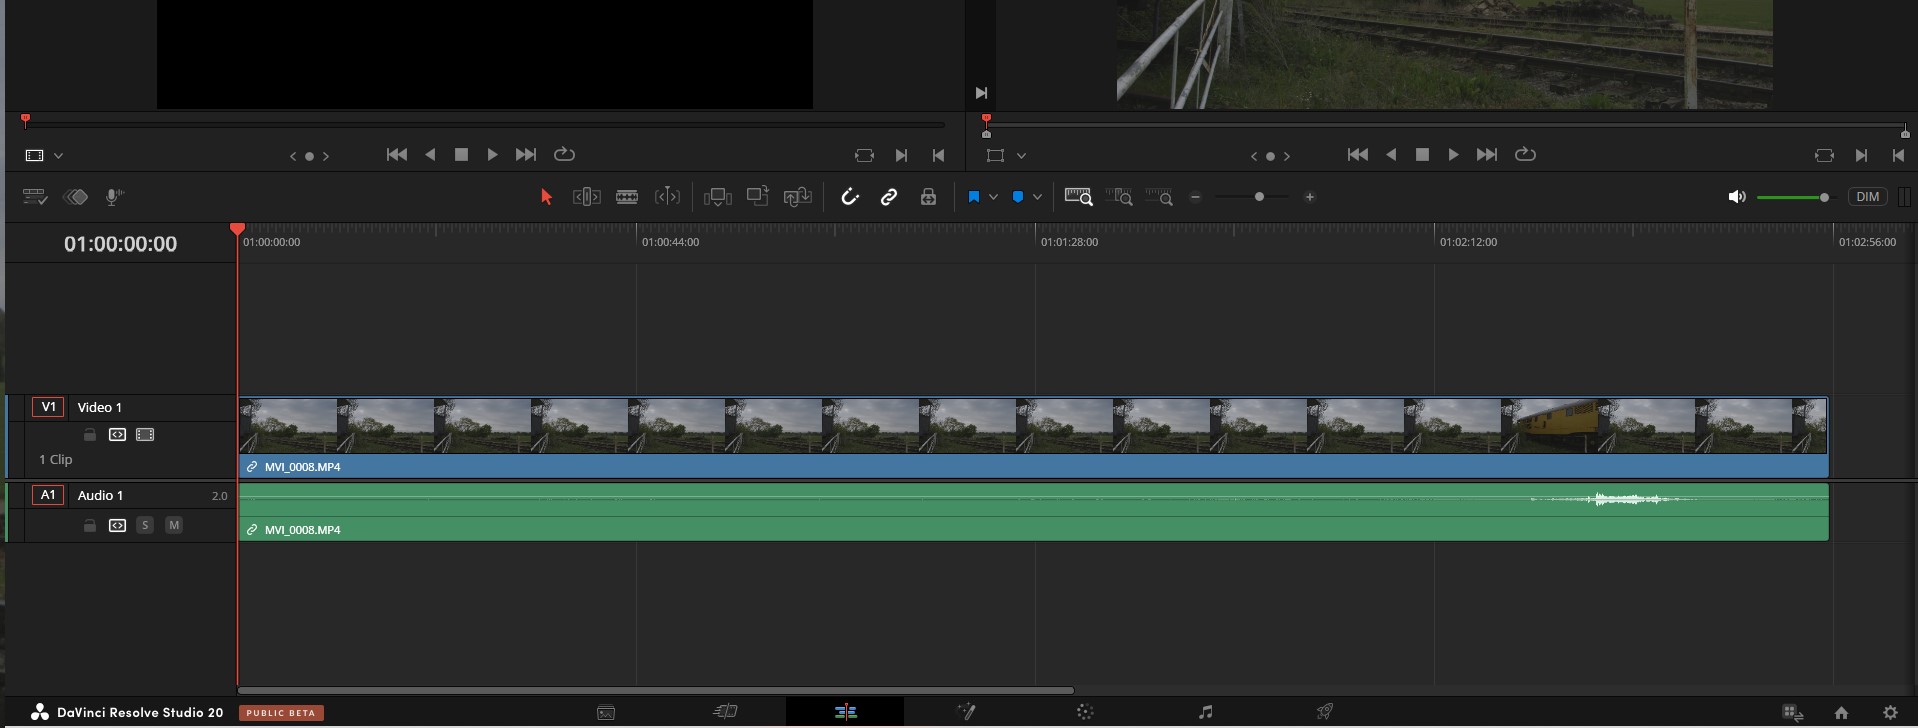1918x728 pixels.
Task: Select MVI_0008.MP4 video clip on V1
Action: (x=1033, y=437)
